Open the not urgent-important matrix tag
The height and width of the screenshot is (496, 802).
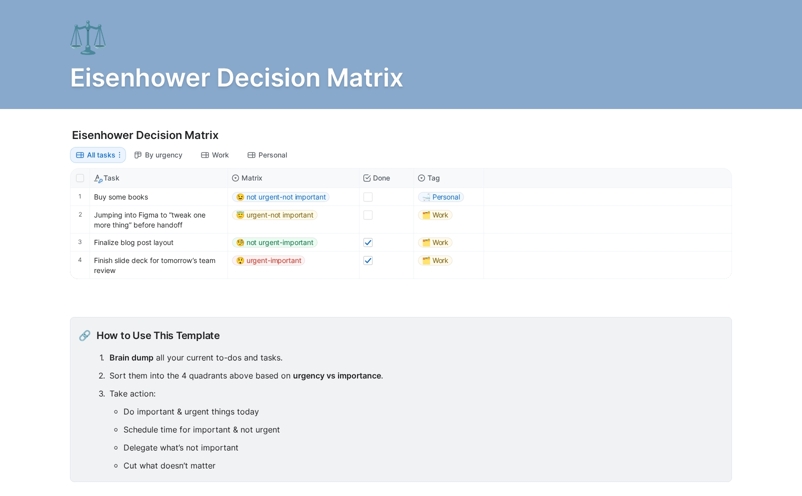click(275, 242)
